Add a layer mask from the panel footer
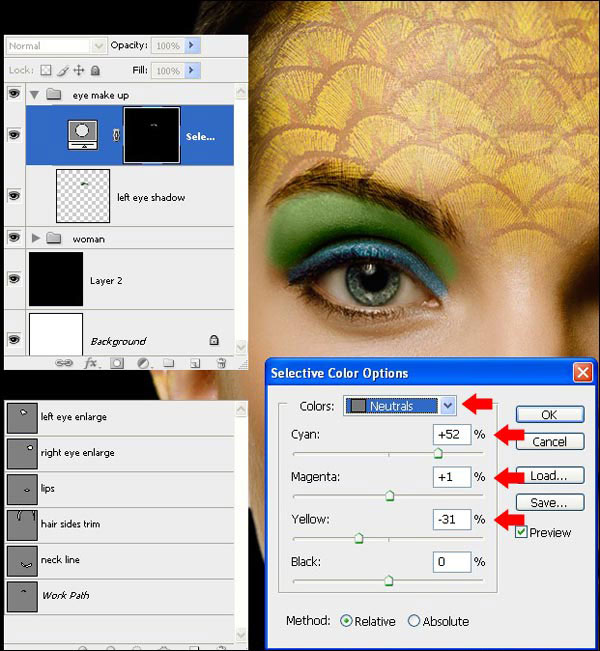The image size is (600, 651). 116,363
